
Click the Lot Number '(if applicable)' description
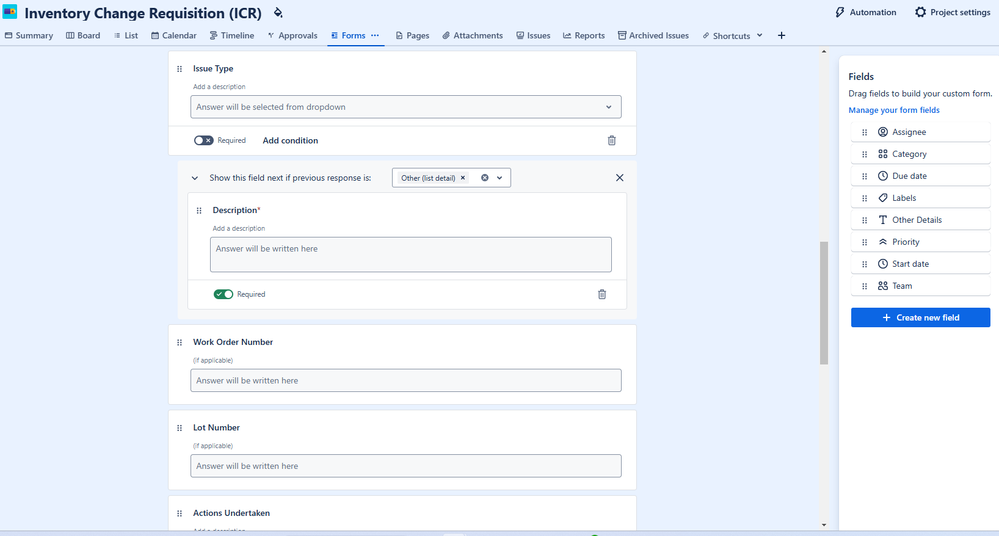point(213,445)
